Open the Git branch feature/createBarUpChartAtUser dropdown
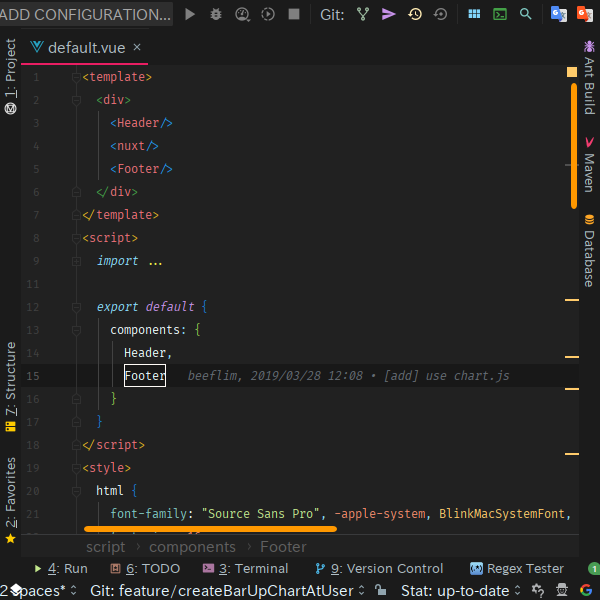The width and height of the screenshot is (600, 600). pyautogui.click(x=227, y=590)
